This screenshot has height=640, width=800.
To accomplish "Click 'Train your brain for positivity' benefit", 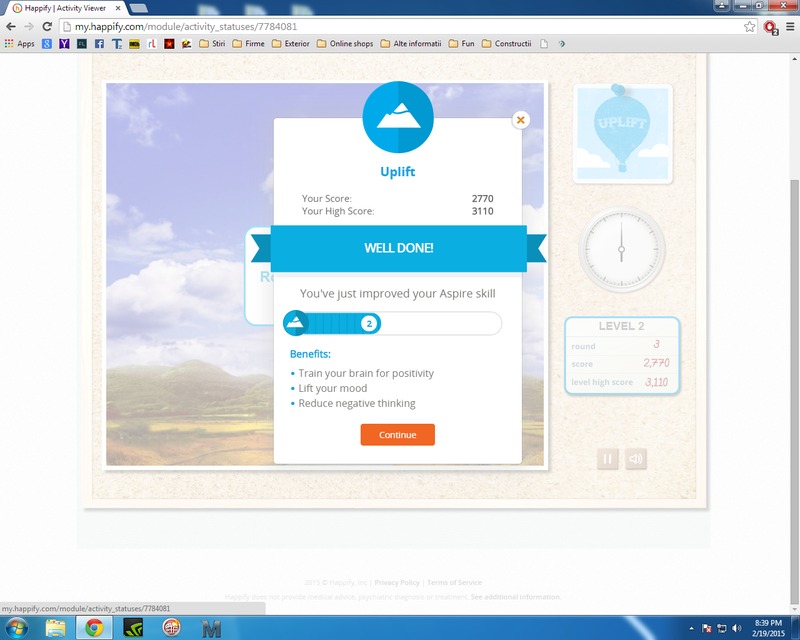I will 366,374.
